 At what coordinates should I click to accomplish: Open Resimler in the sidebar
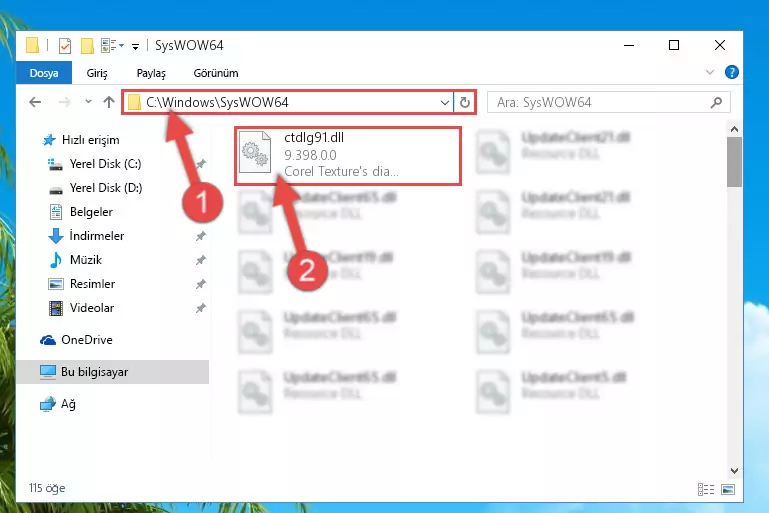pyautogui.click(x=81, y=284)
